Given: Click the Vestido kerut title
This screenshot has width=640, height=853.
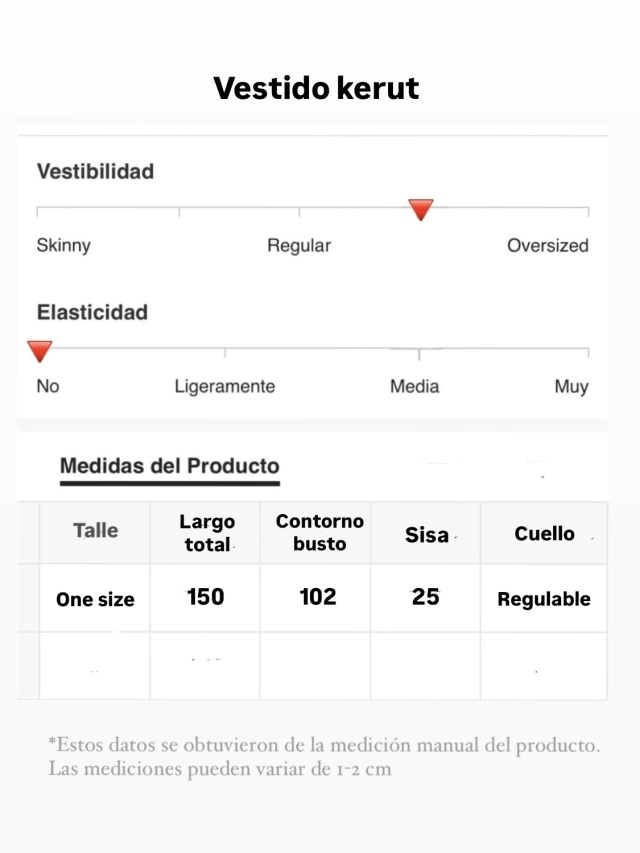Looking at the screenshot, I should coord(316,88).
